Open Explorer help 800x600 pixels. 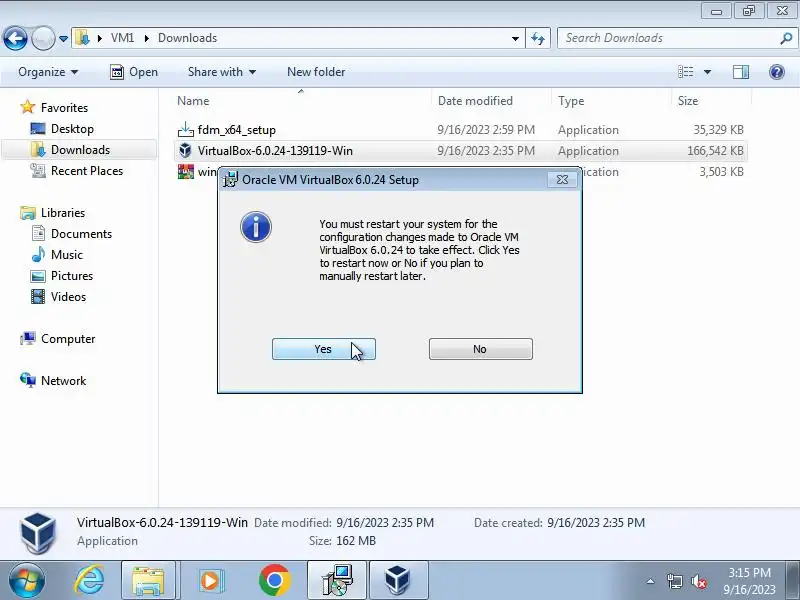[x=777, y=72]
